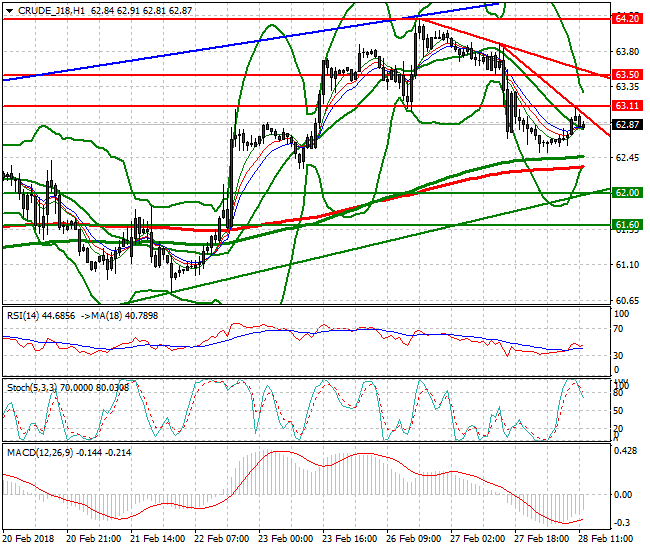The image size is (650, 550).
Task: Click the Stoch(5,3,3) indicator label
Action: tap(33, 388)
